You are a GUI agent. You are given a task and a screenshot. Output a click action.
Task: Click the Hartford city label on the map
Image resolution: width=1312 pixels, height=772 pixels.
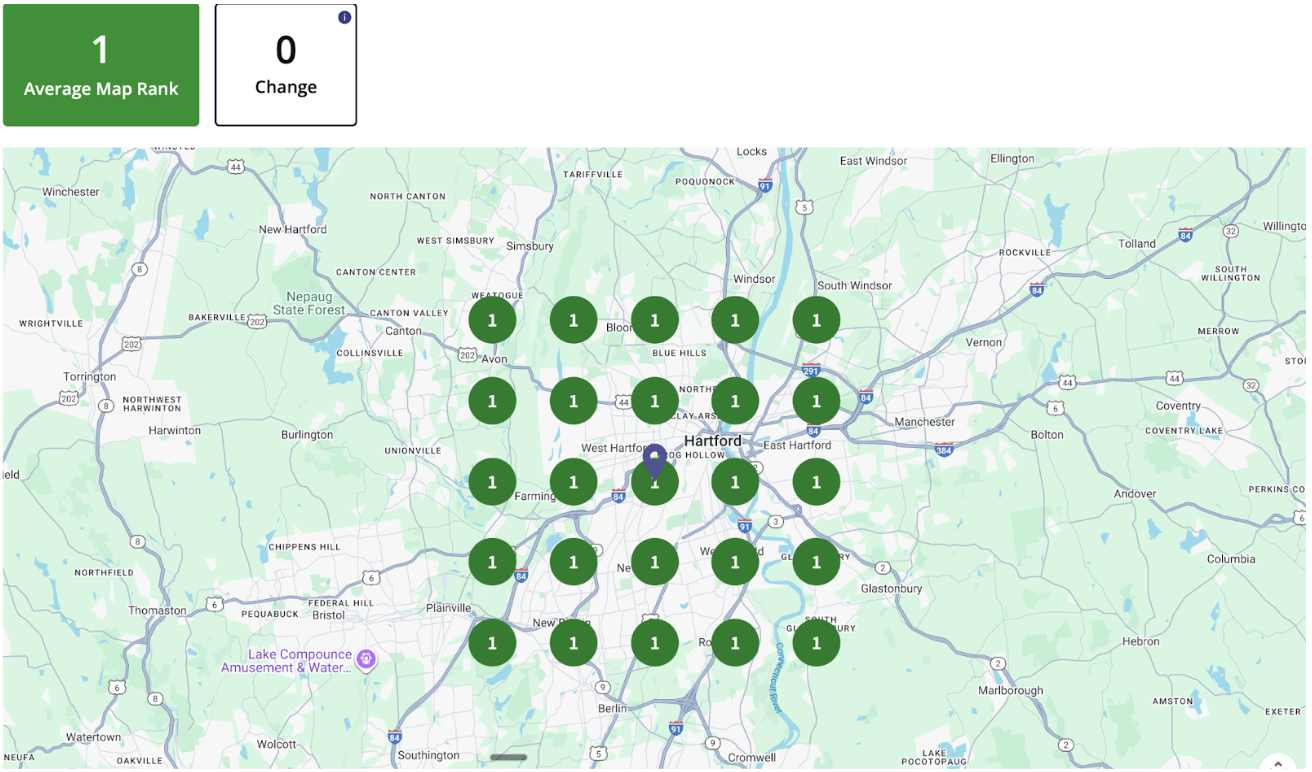(712, 440)
